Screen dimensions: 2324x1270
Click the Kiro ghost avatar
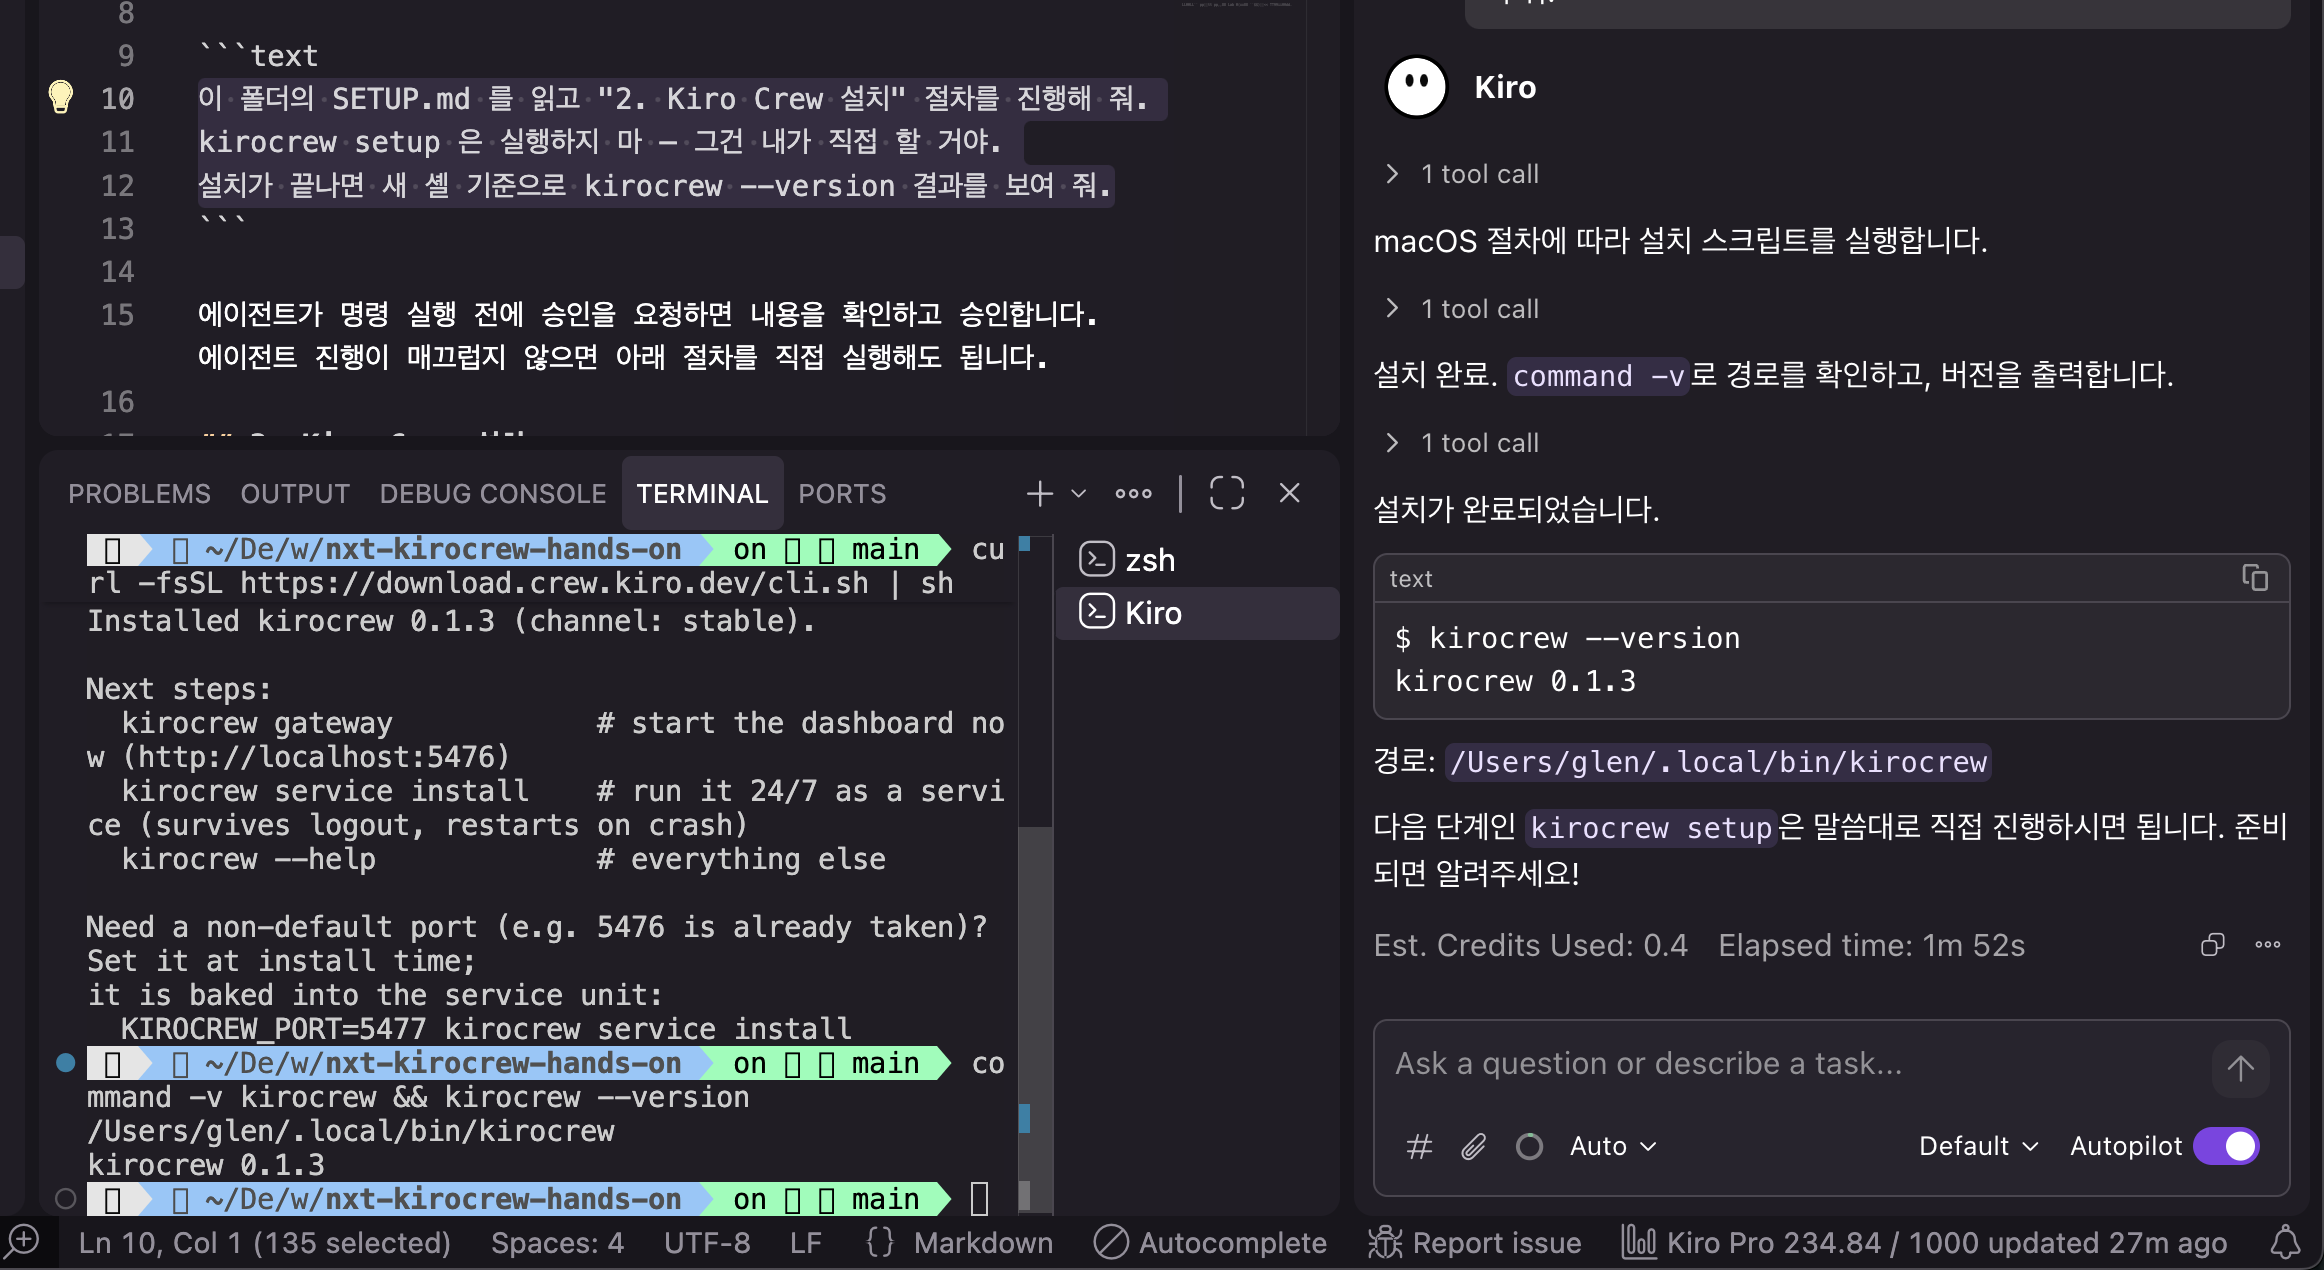(x=1416, y=87)
